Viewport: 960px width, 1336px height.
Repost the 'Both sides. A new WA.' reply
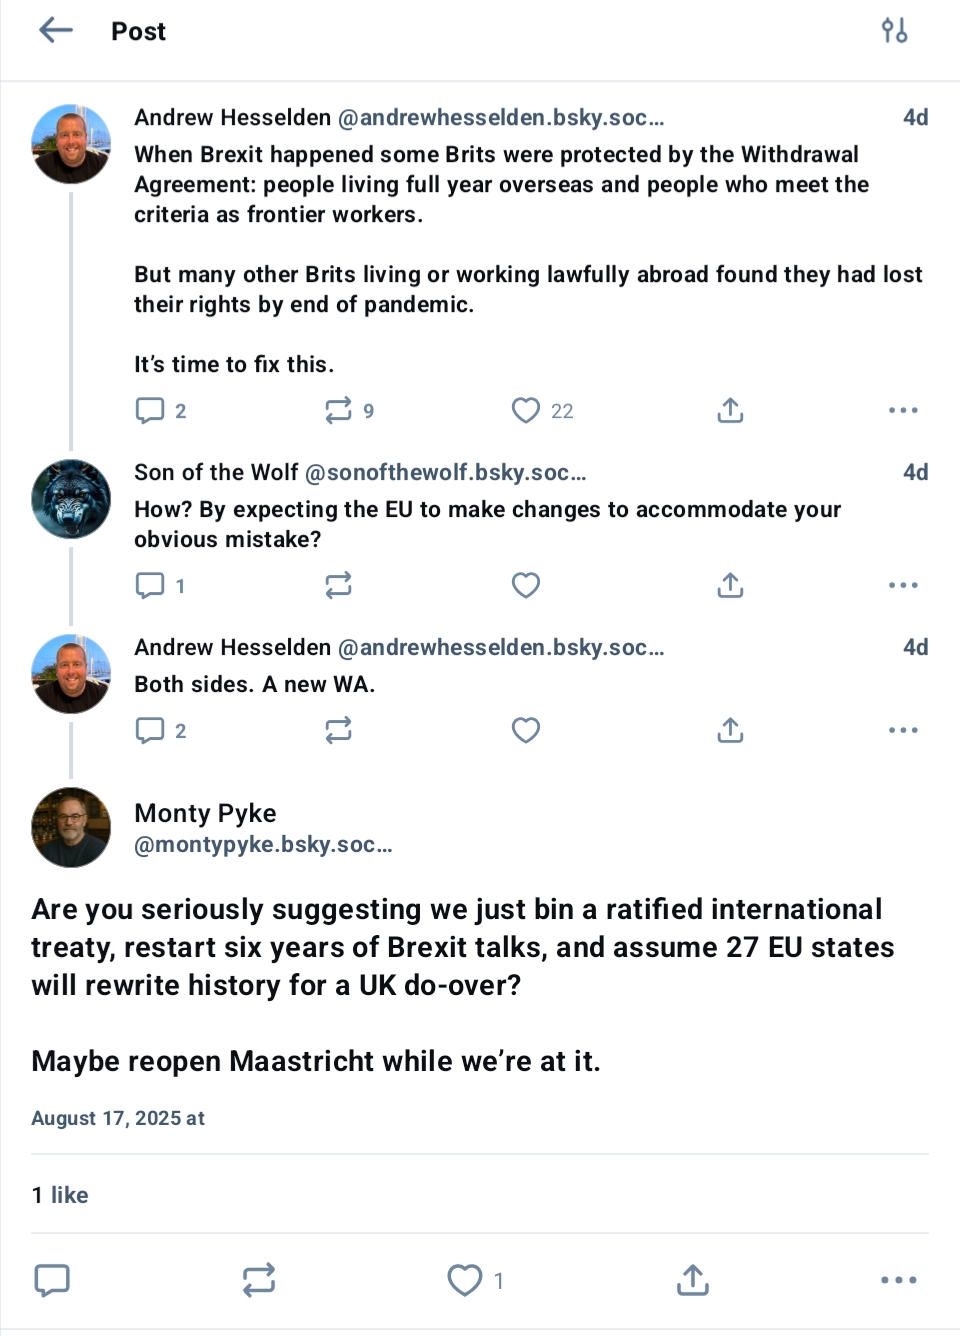[338, 730]
